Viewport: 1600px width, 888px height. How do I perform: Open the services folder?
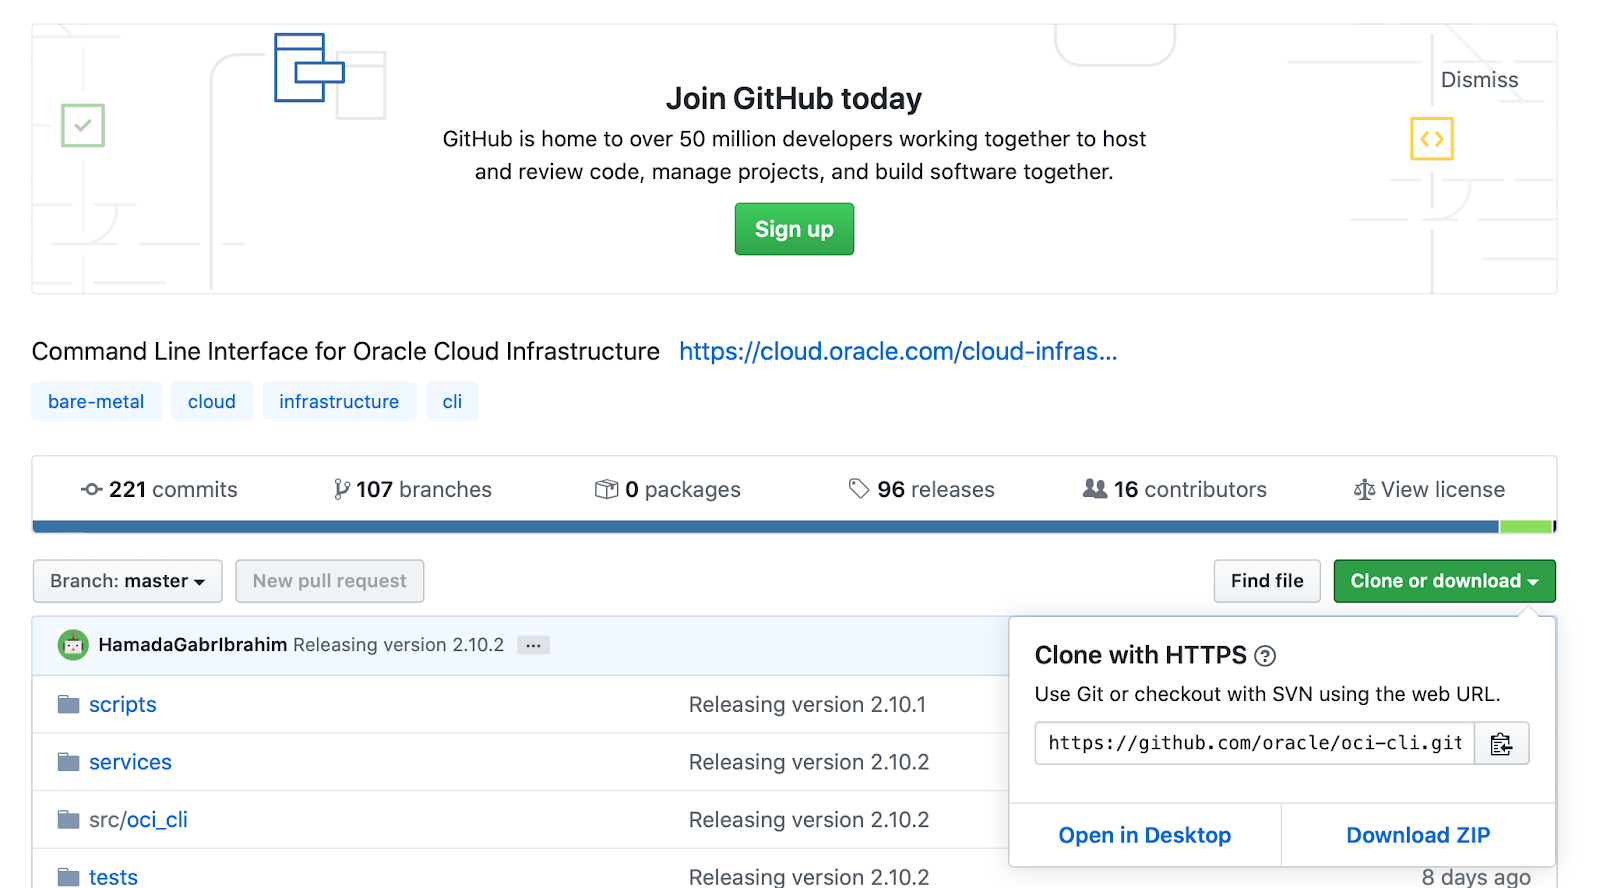[x=130, y=762]
